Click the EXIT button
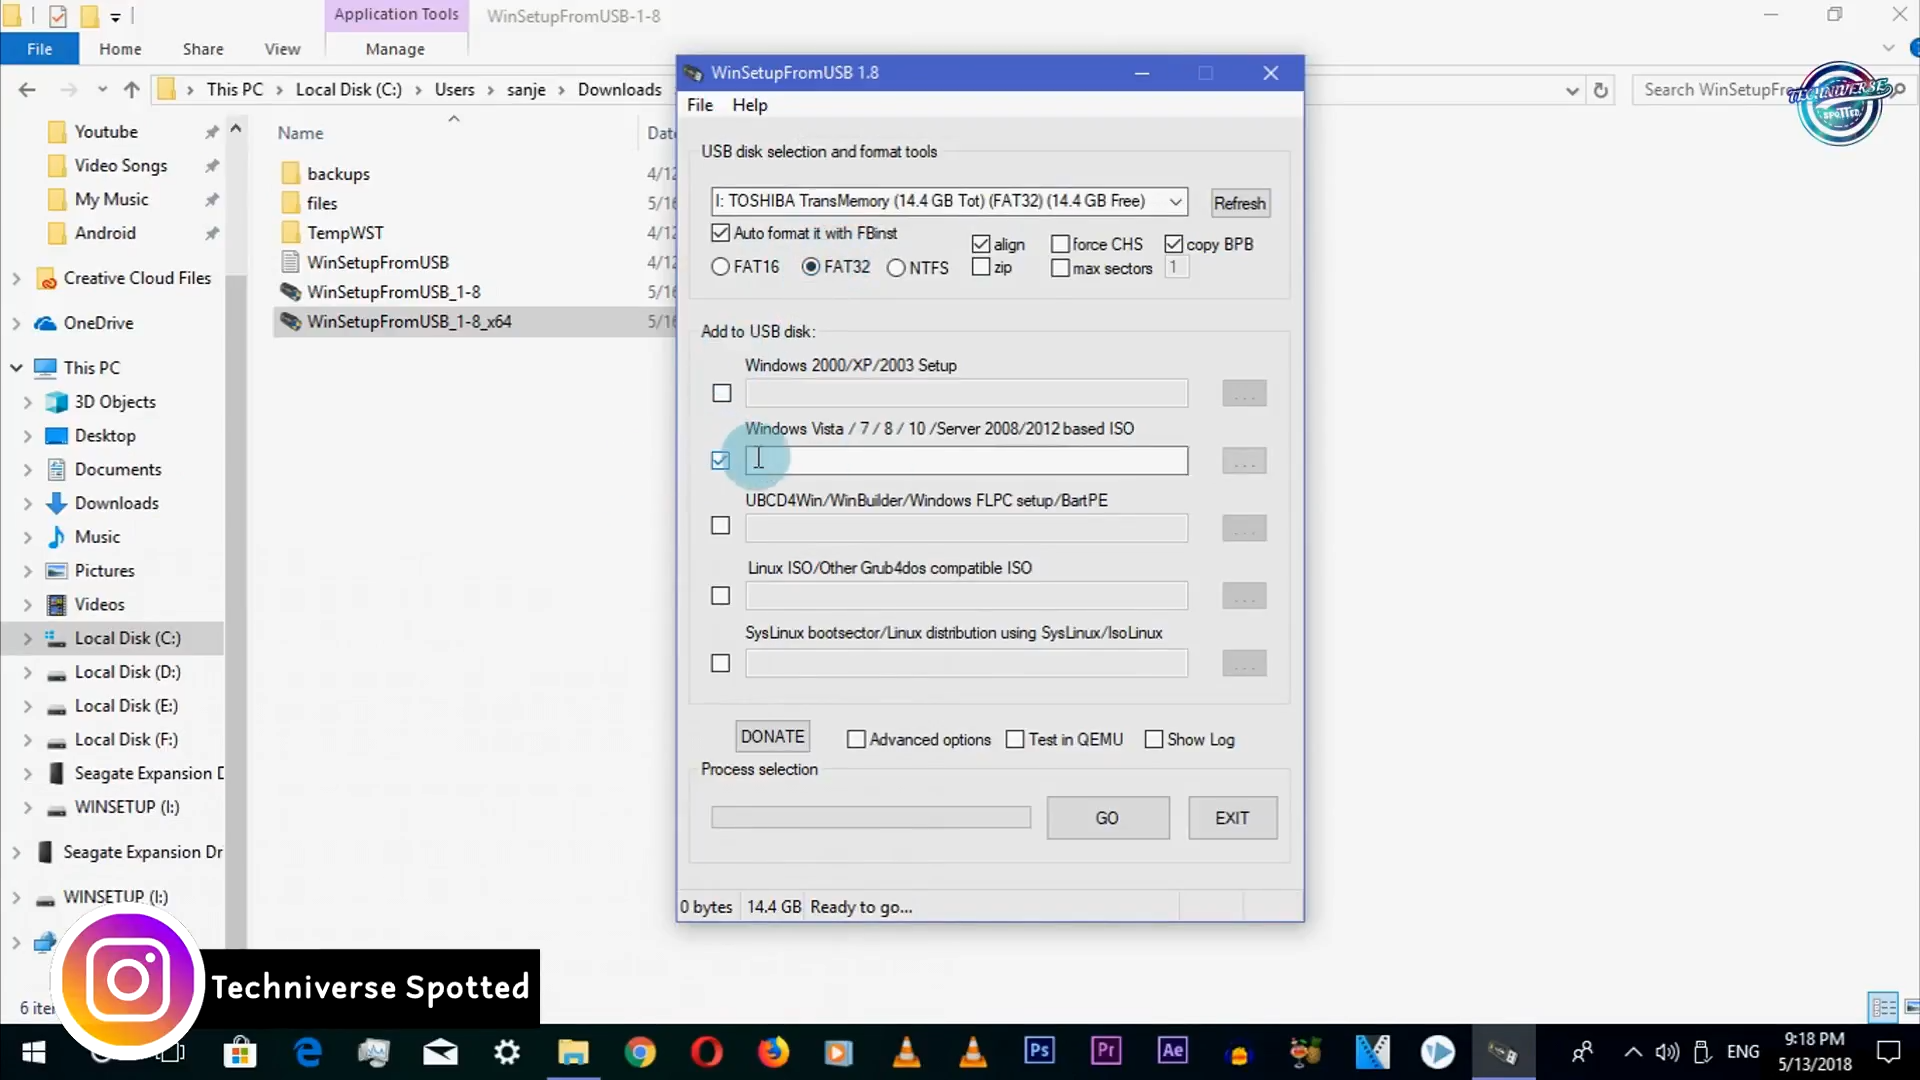 [1232, 818]
